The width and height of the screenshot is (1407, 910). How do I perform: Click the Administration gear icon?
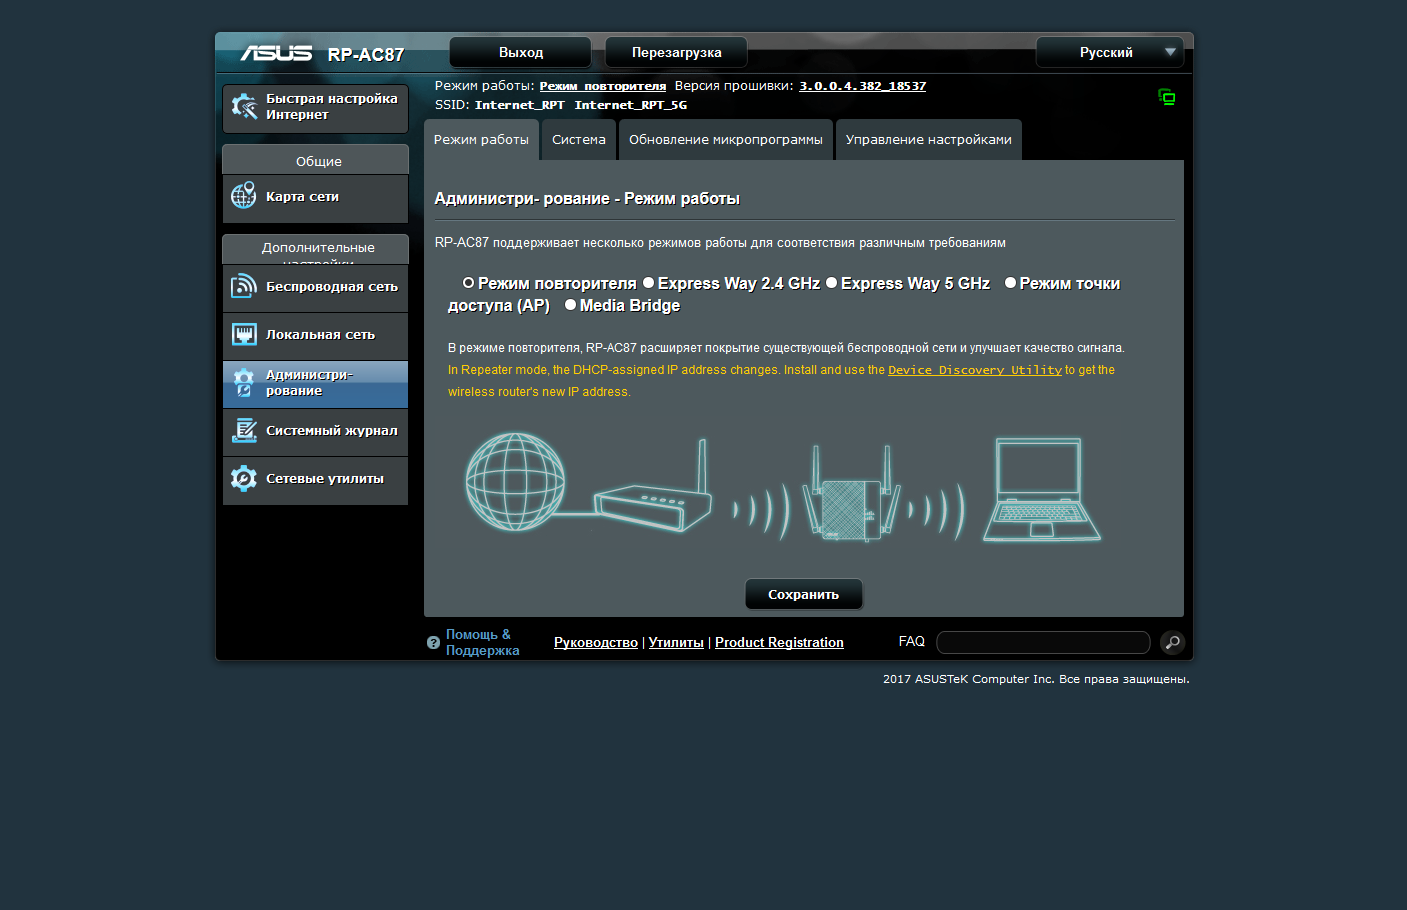244,382
